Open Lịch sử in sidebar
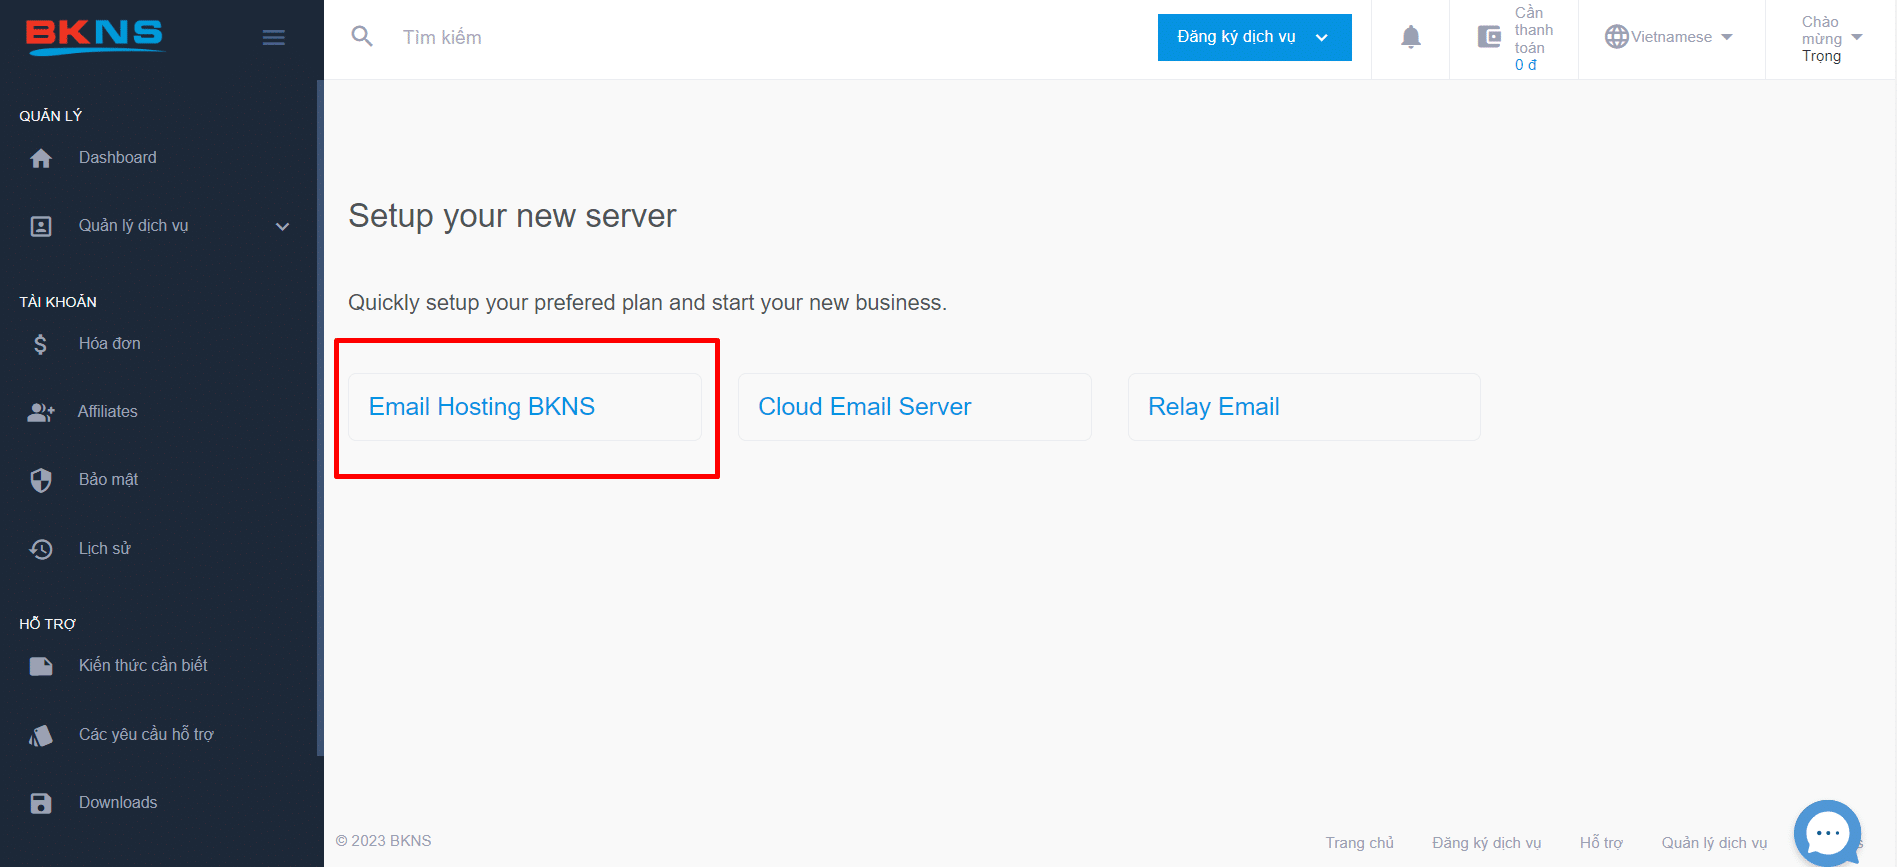This screenshot has height=867, width=1897. coord(105,549)
